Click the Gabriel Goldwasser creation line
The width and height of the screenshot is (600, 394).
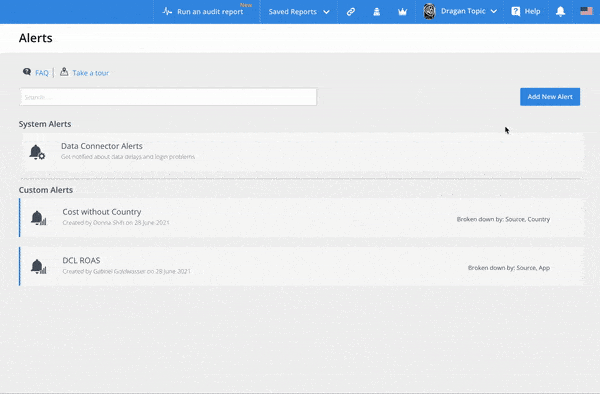126,272
